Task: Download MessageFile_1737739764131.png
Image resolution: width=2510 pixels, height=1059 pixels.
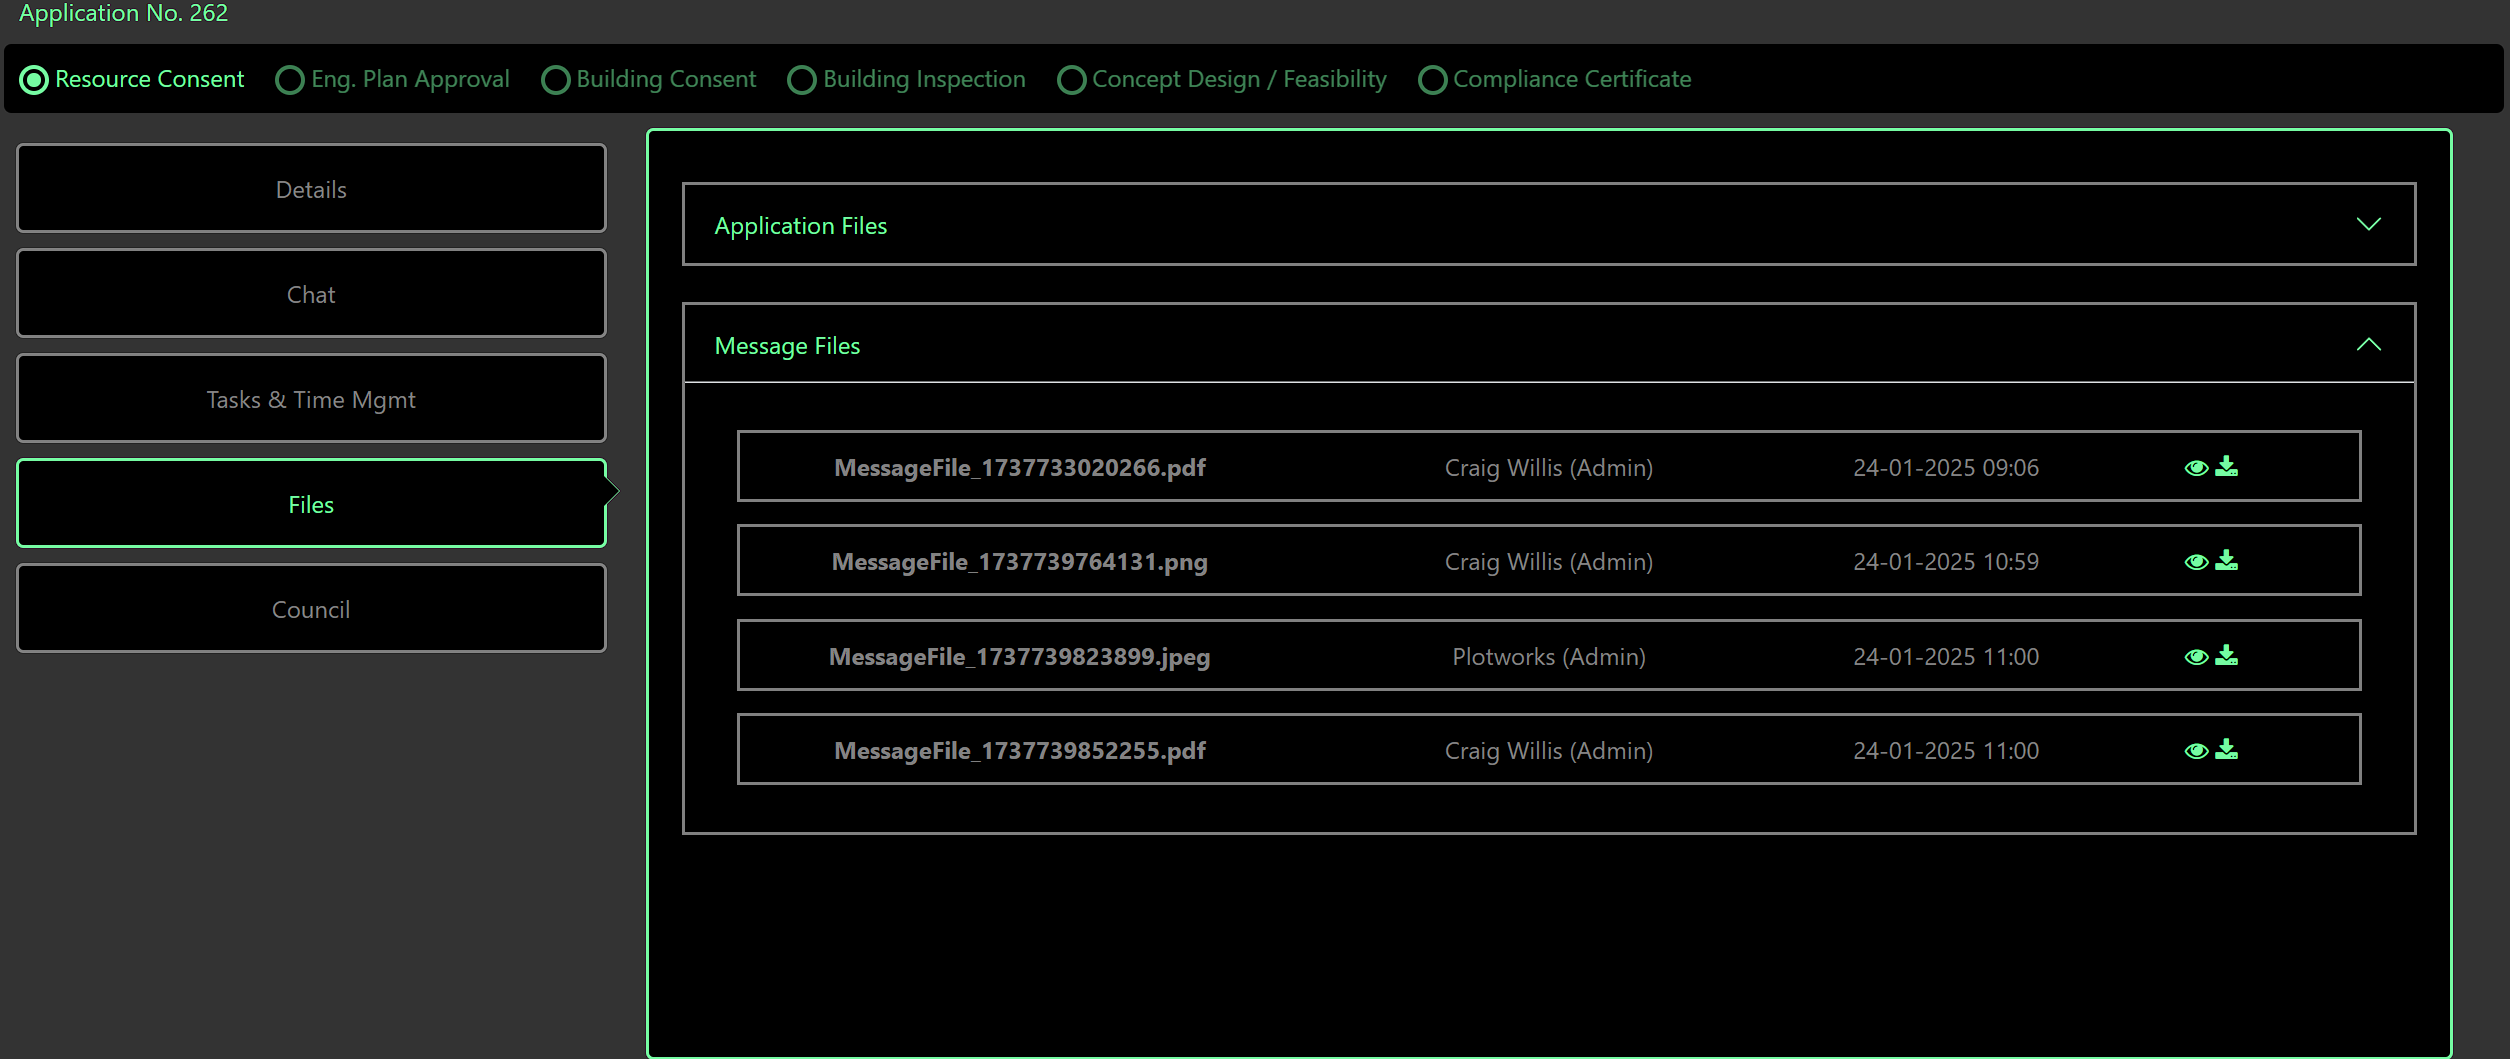Action: (x=2226, y=561)
